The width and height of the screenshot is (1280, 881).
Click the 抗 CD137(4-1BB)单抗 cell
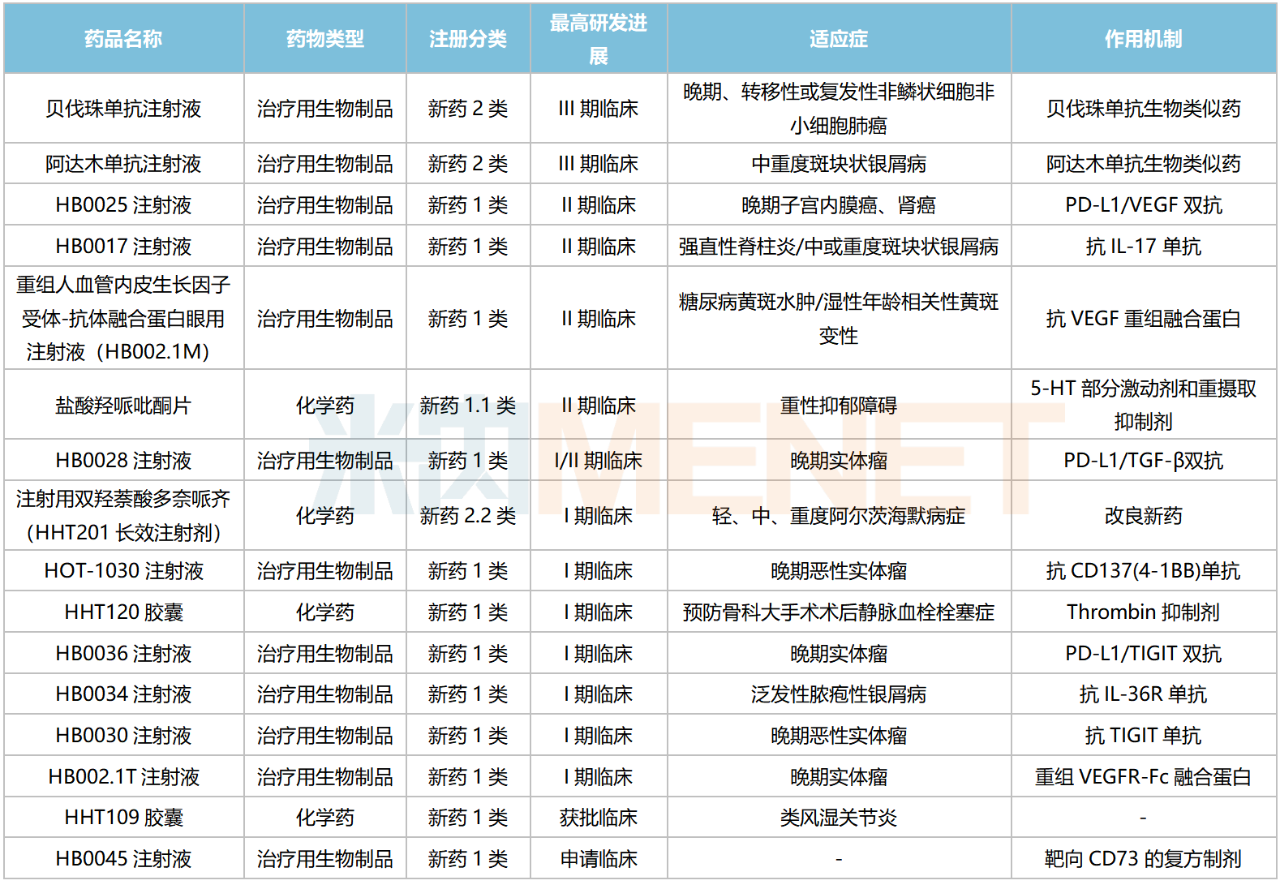(x=1144, y=571)
